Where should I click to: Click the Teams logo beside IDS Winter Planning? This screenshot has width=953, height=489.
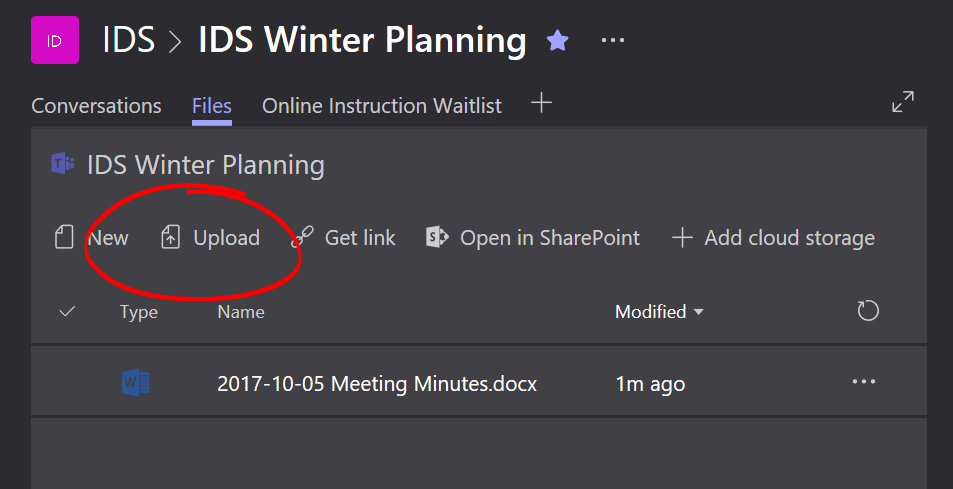click(x=63, y=164)
